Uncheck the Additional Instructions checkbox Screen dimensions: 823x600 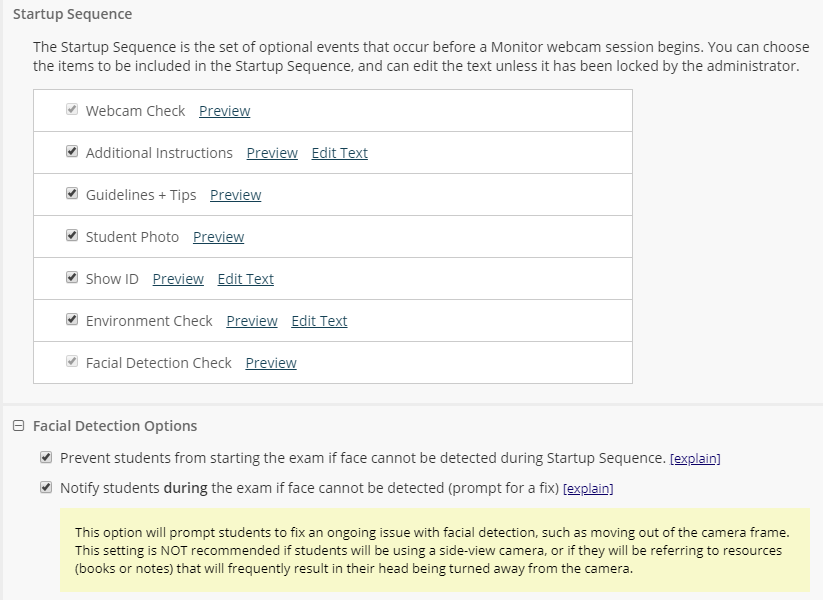tap(72, 152)
